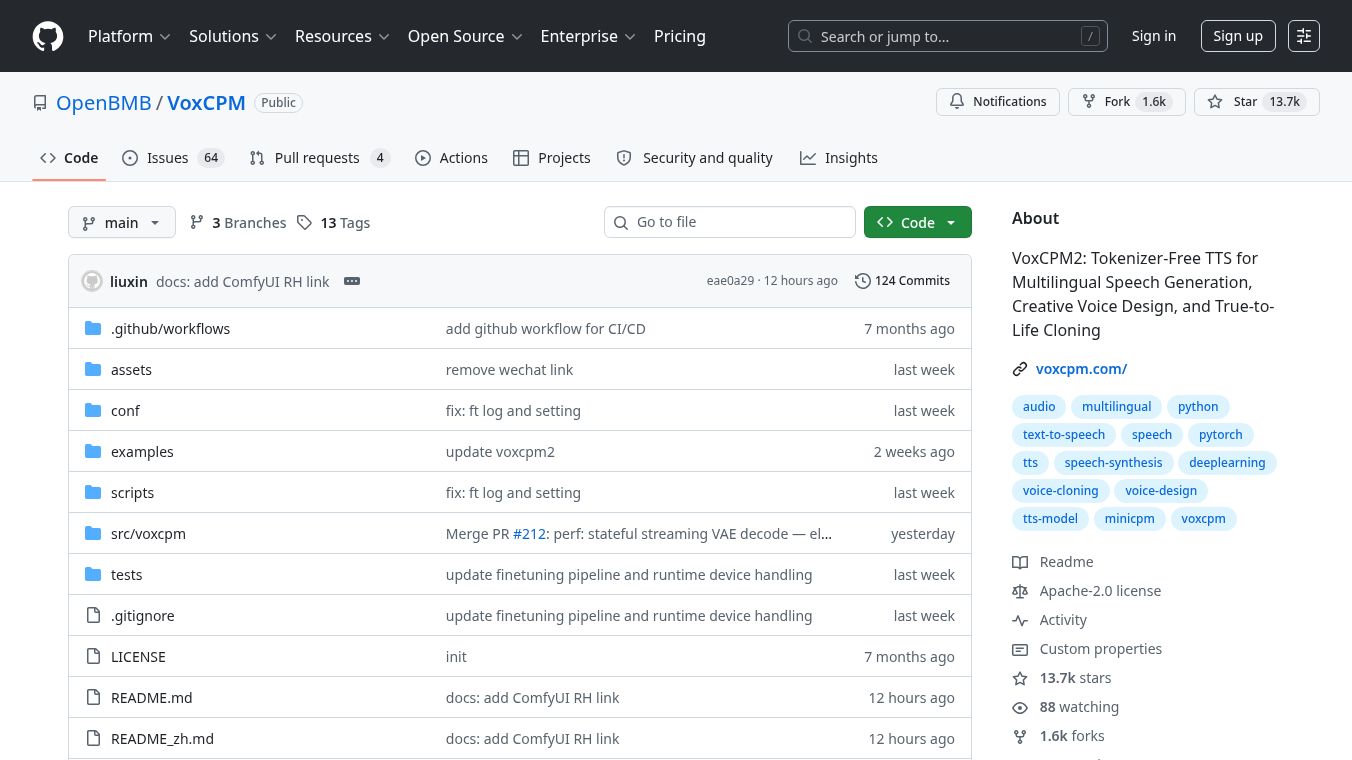Star the VoxCPM repository
The width and height of the screenshot is (1352, 760).
click(1257, 102)
